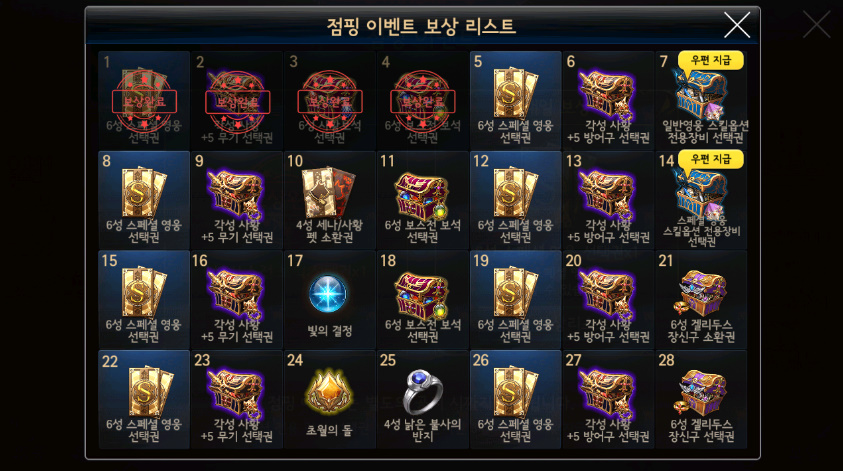Click day 21 Gelidus accessory chest
Screen dimensions: 843x471
click(x=701, y=294)
